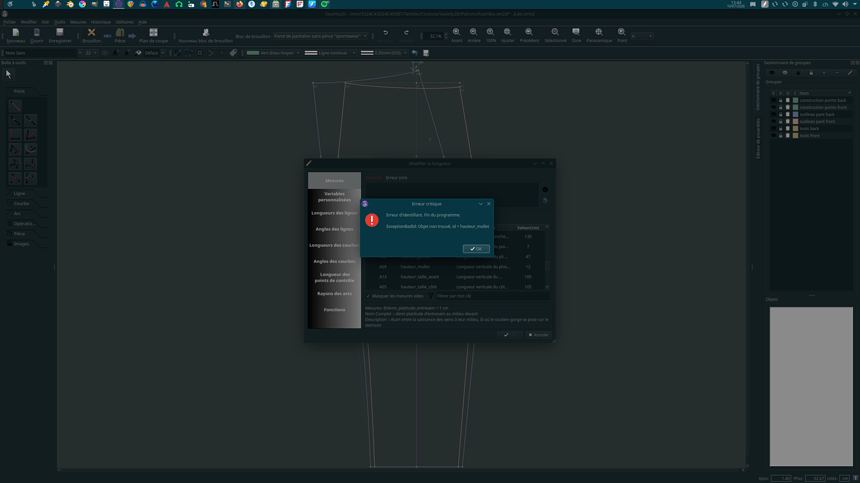Switch to Brouillon mode

click(92, 36)
